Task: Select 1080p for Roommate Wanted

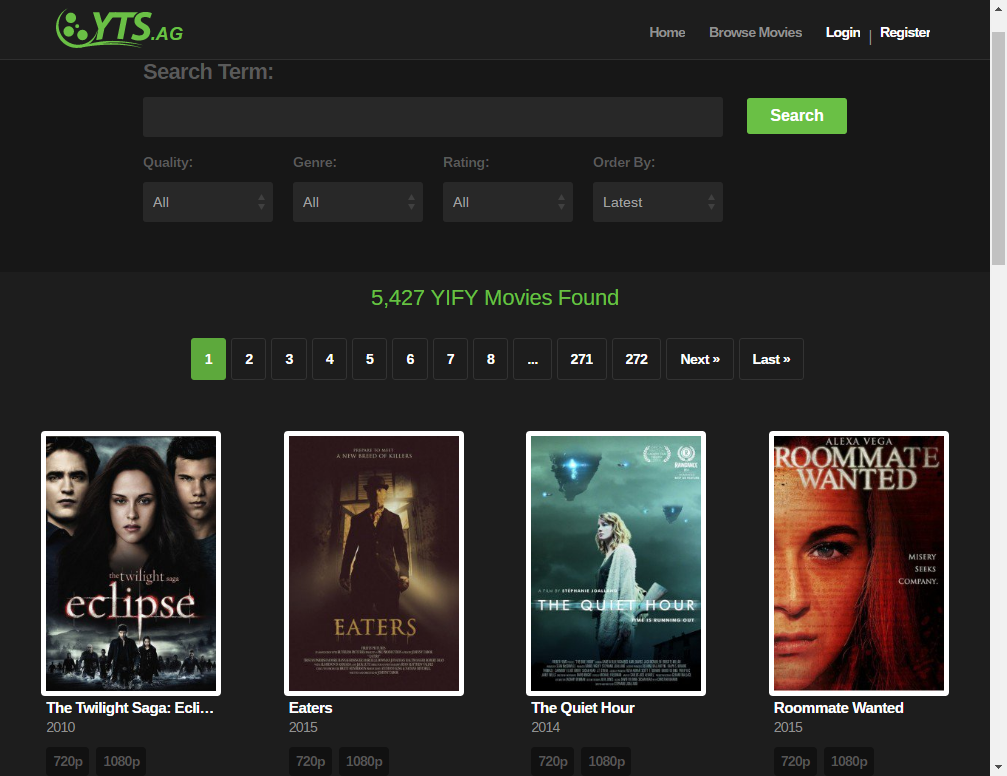Action: pyautogui.click(x=849, y=761)
